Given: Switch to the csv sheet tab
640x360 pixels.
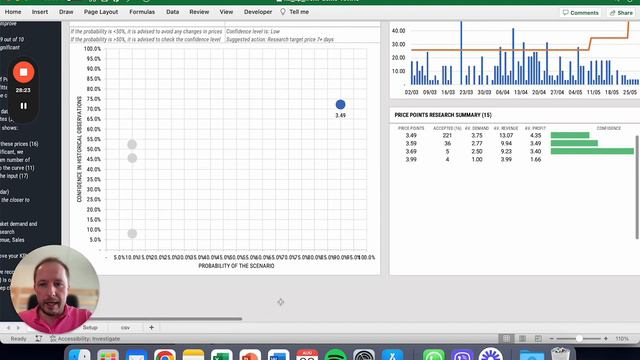Looking at the screenshot, I should click(x=125, y=327).
